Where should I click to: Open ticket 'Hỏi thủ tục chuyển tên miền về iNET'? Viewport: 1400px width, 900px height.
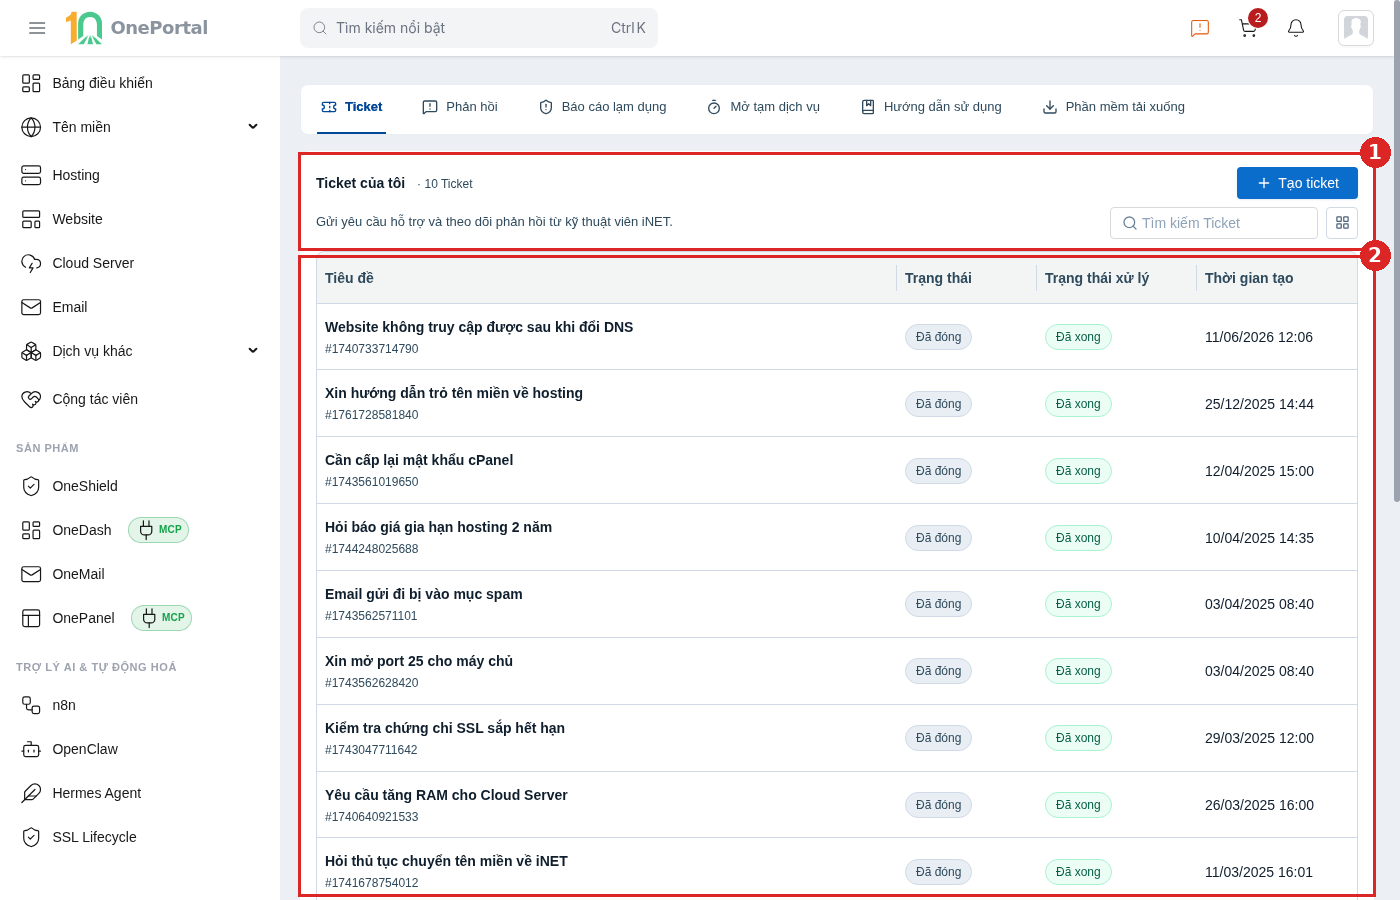coord(446,861)
